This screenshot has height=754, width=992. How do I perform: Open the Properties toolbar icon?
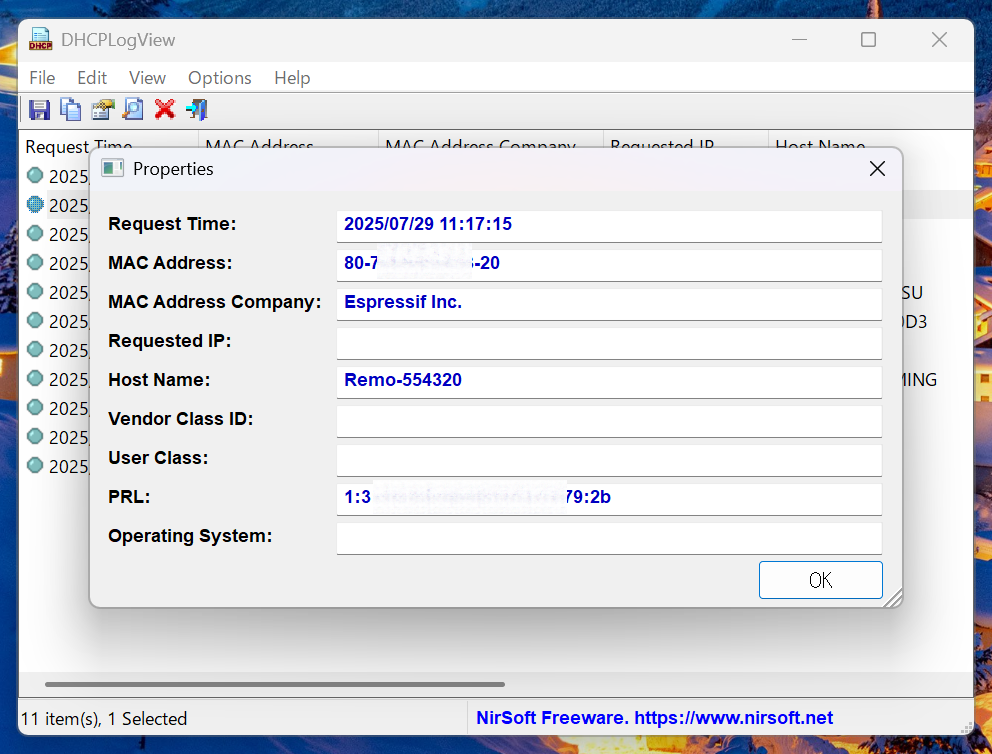coord(102,110)
